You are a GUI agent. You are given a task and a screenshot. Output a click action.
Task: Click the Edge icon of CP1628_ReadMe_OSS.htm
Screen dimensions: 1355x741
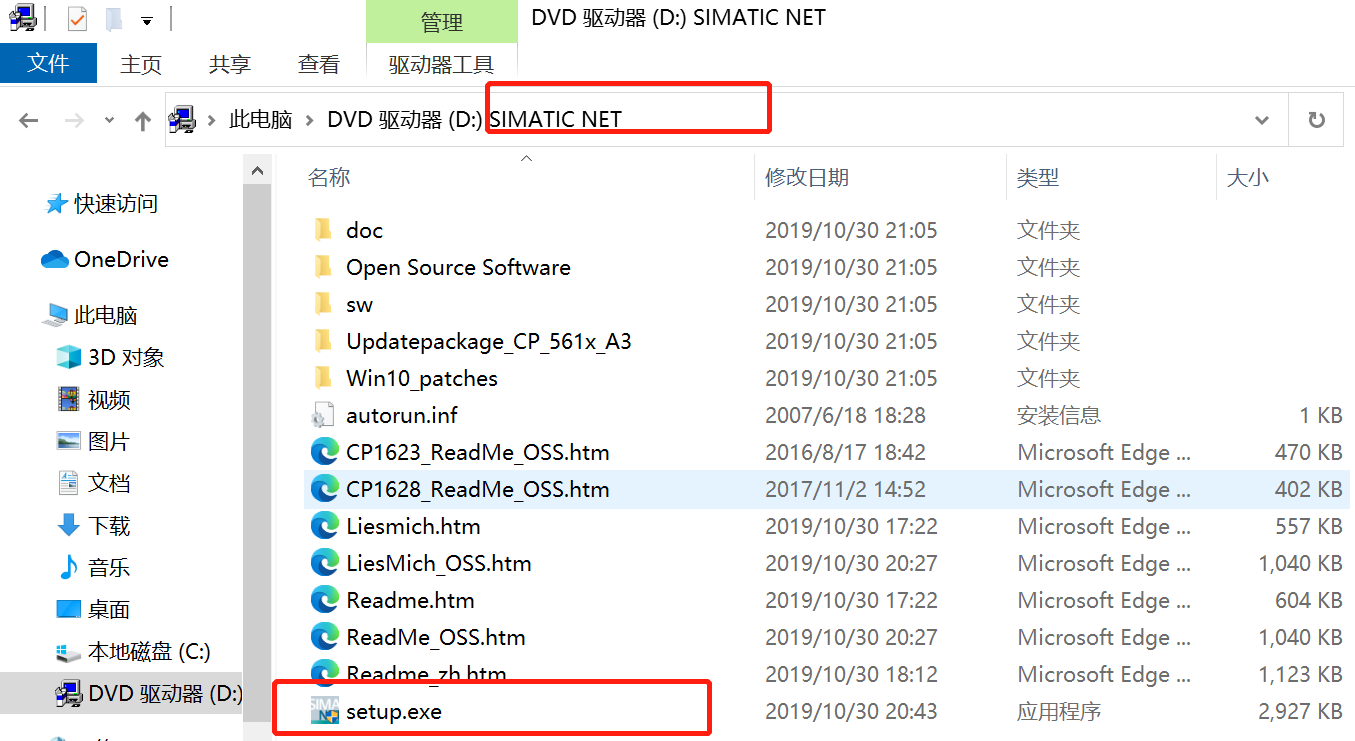[324, 489]
